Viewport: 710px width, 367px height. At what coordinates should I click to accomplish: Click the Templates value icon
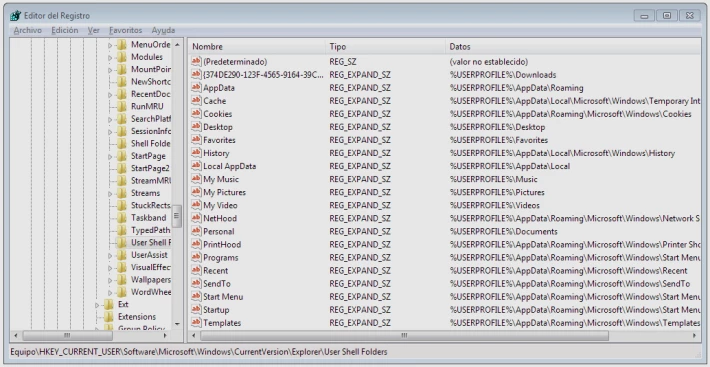[x=196, y=323]
